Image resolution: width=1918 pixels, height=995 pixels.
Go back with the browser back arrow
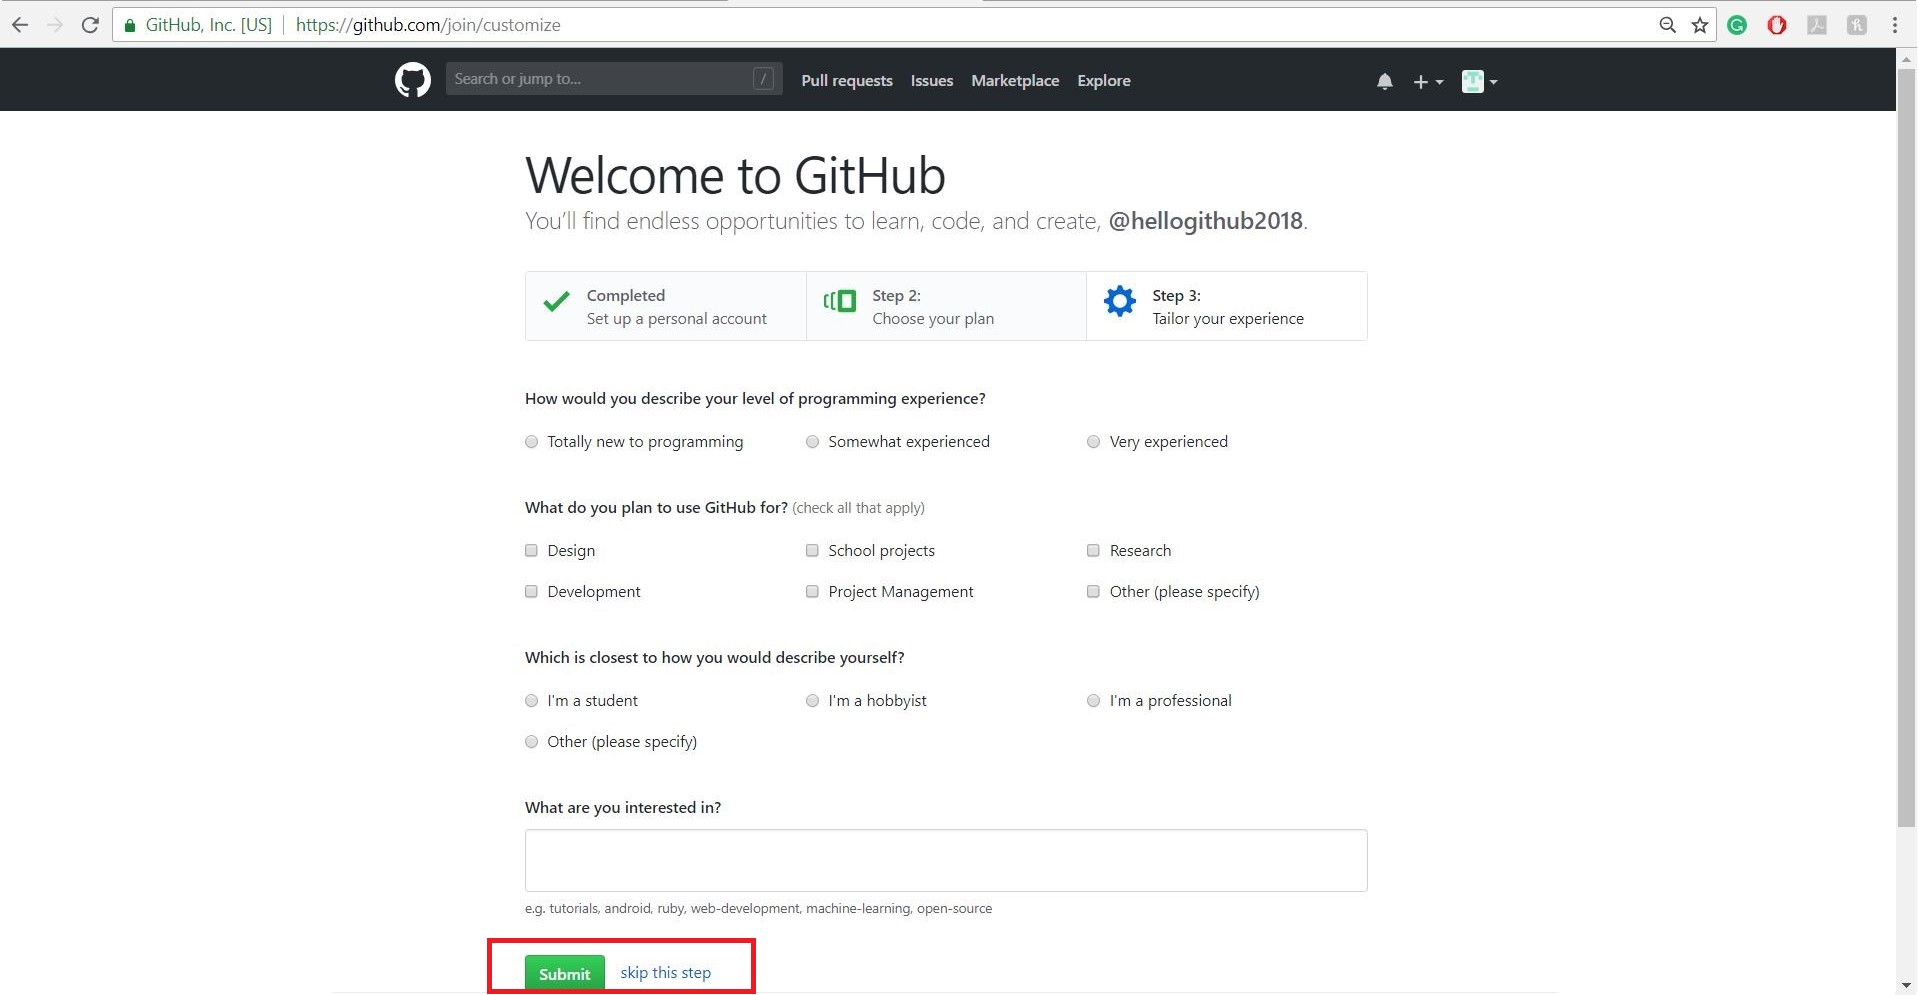[20, 25]
